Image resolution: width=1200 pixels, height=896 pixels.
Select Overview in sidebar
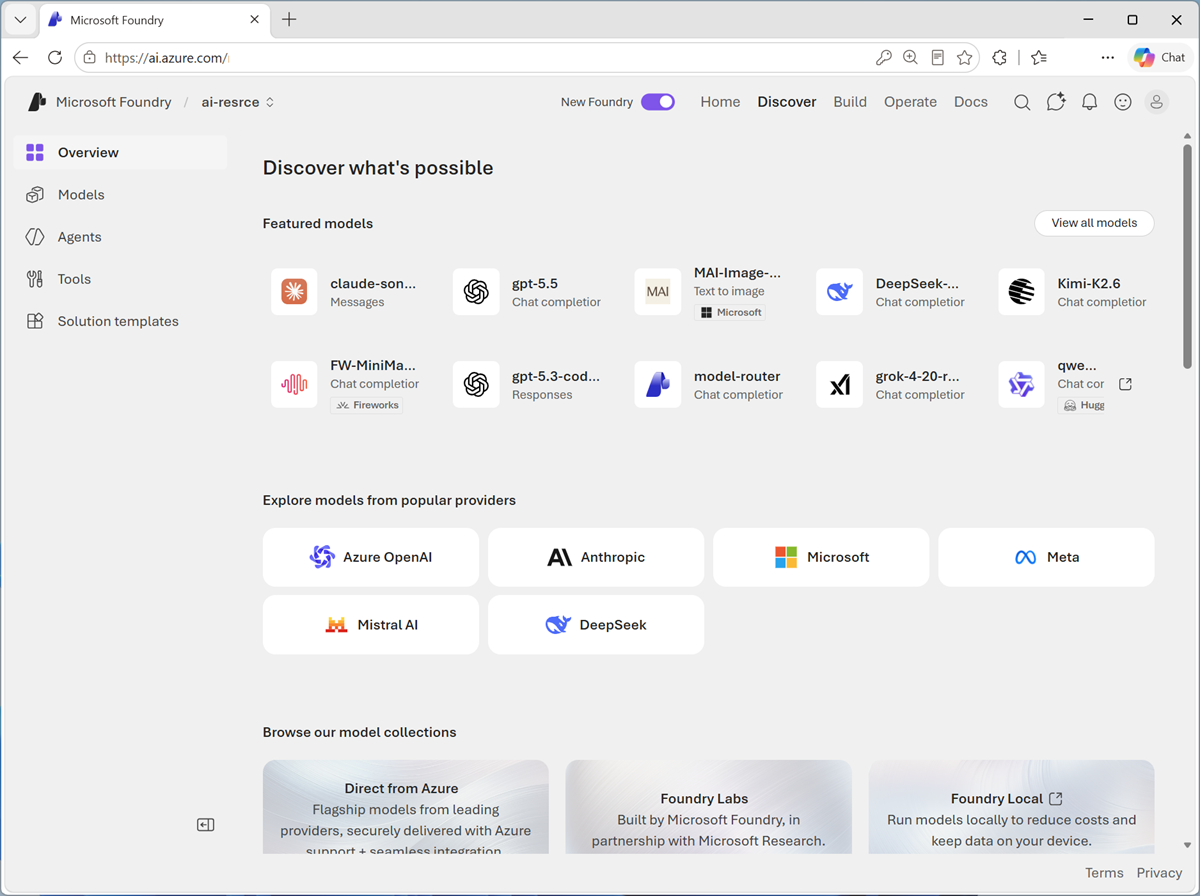pos(120,153)
